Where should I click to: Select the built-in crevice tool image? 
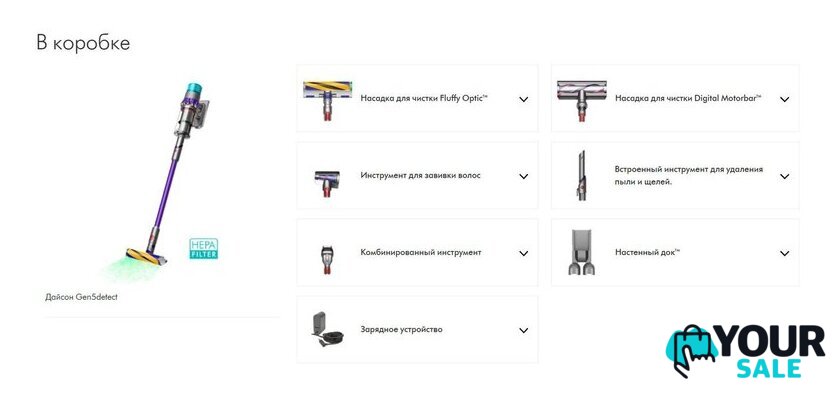click(581, 176)
